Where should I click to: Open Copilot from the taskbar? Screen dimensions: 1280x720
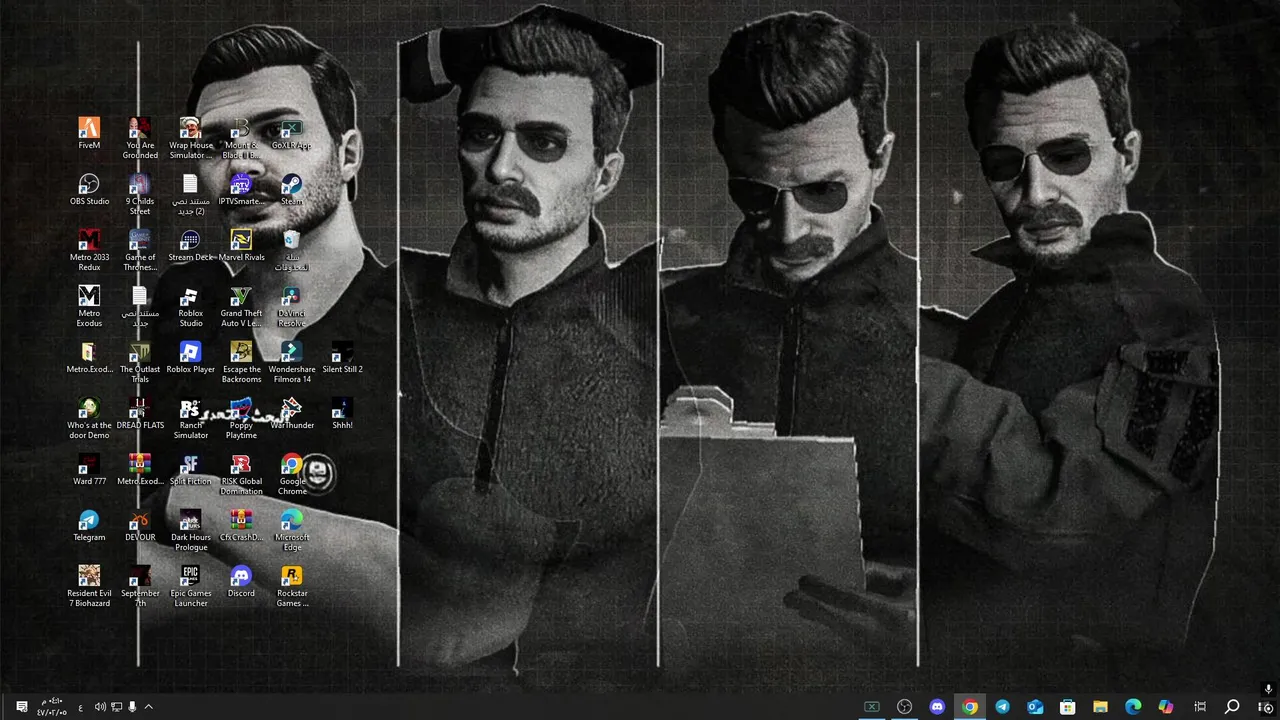tap(1166, 706)
